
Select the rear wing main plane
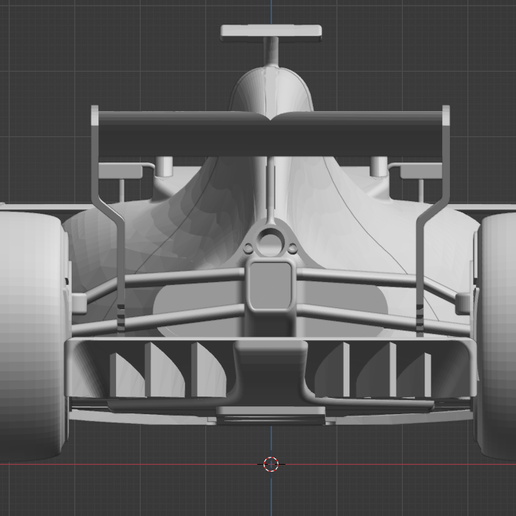[x=271, y=134]
